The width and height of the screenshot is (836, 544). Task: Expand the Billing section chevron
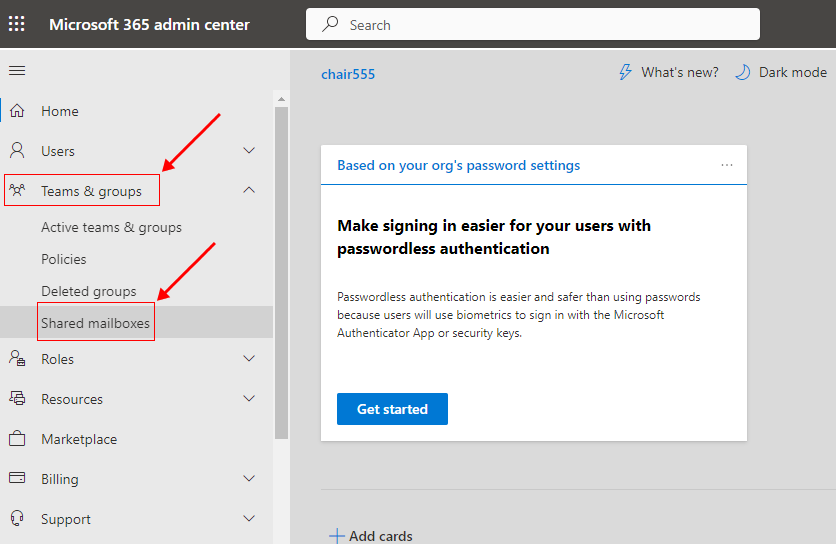pyautogui.click(x=249, y=479)
